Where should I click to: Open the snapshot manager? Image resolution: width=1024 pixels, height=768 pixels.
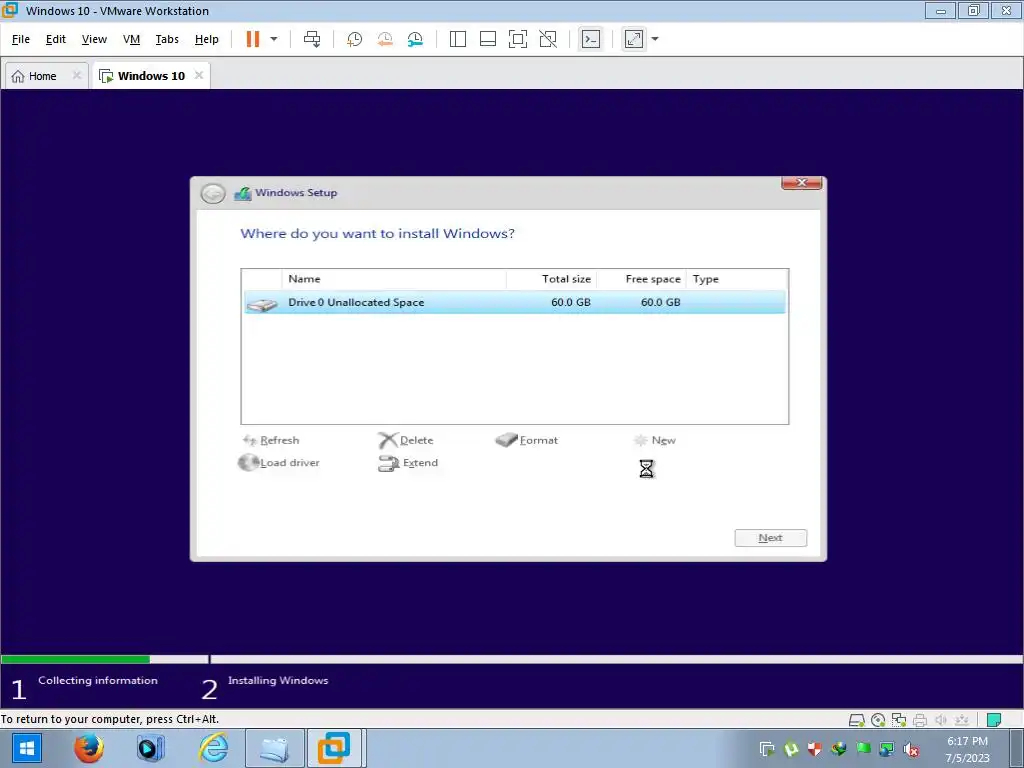coord(415,39)
